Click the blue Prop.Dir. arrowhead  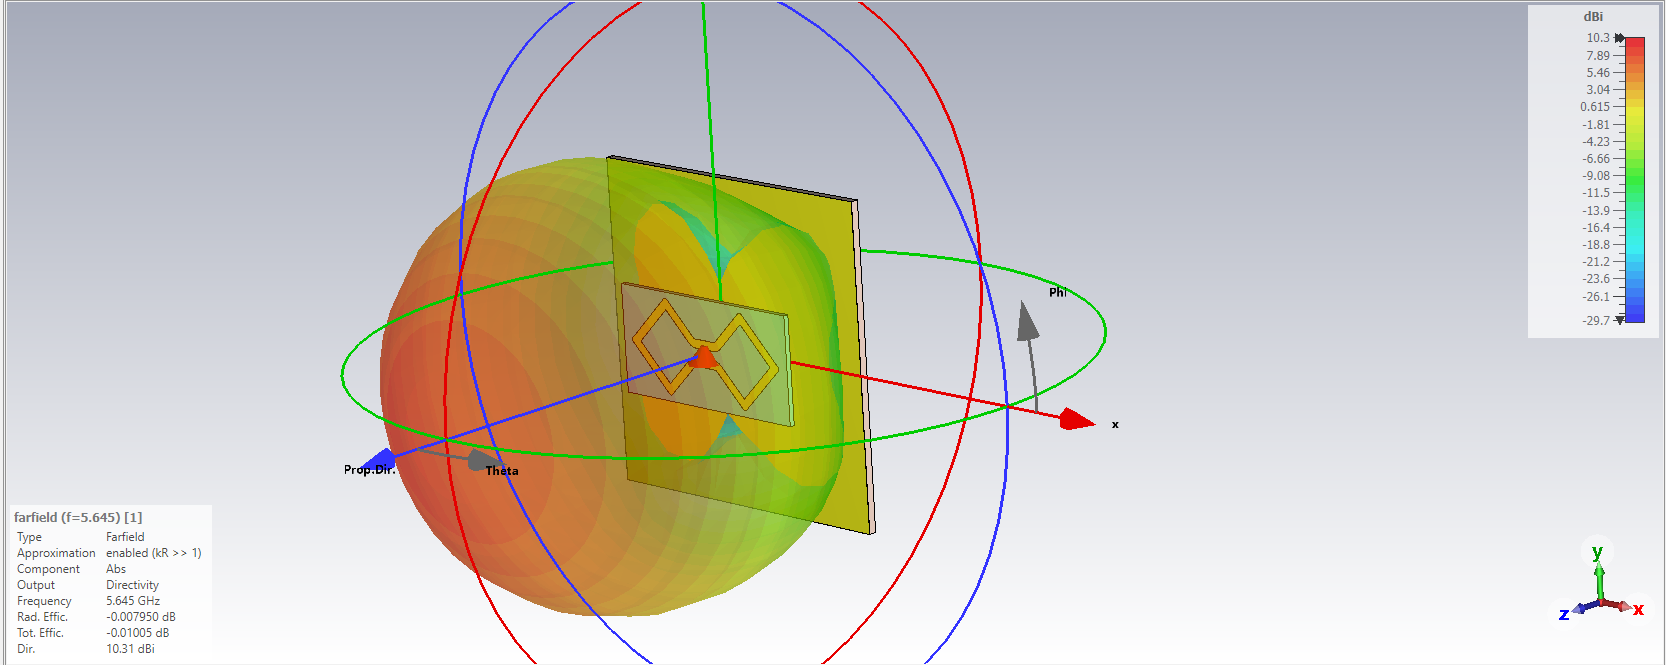point(379,460)
